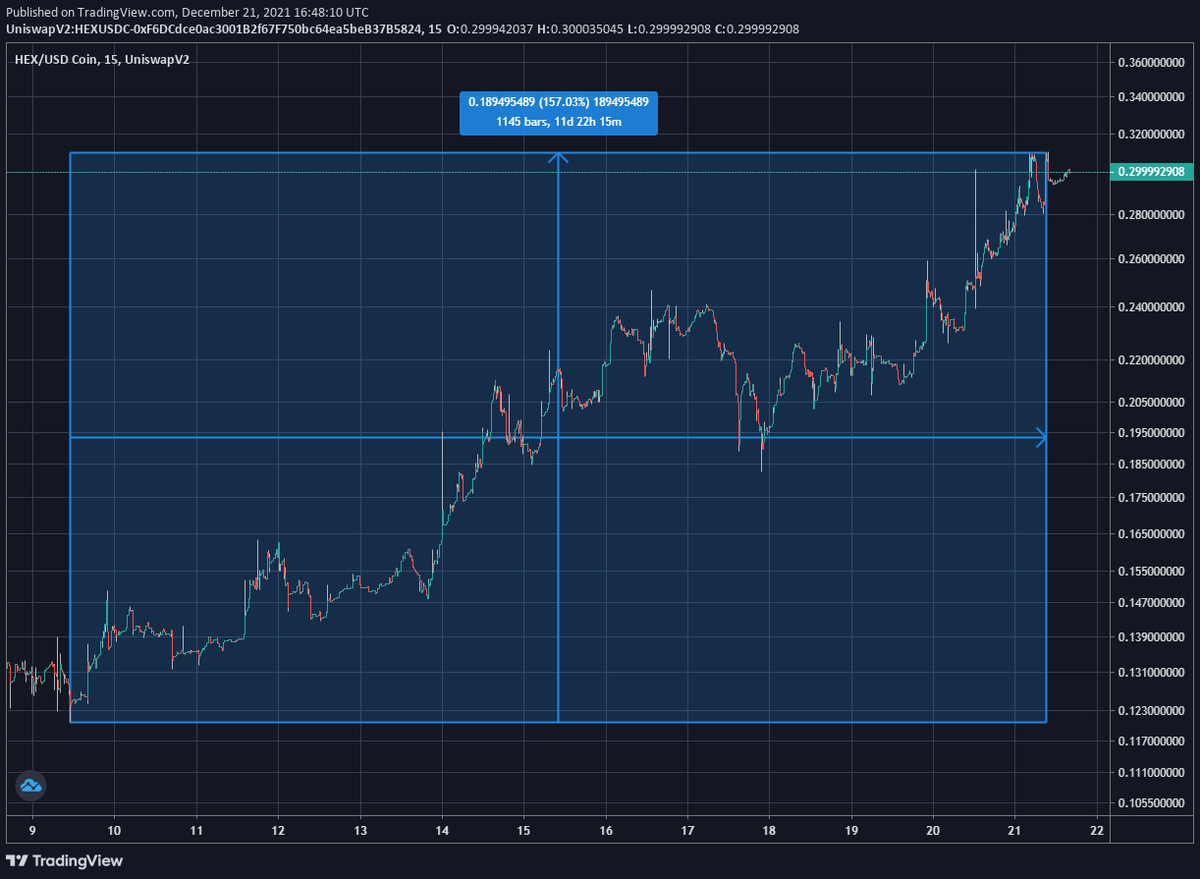This screenshot has height=879, width=1200.
Task: Click the price axis label 0.185000000
Action: point(1152,464)
